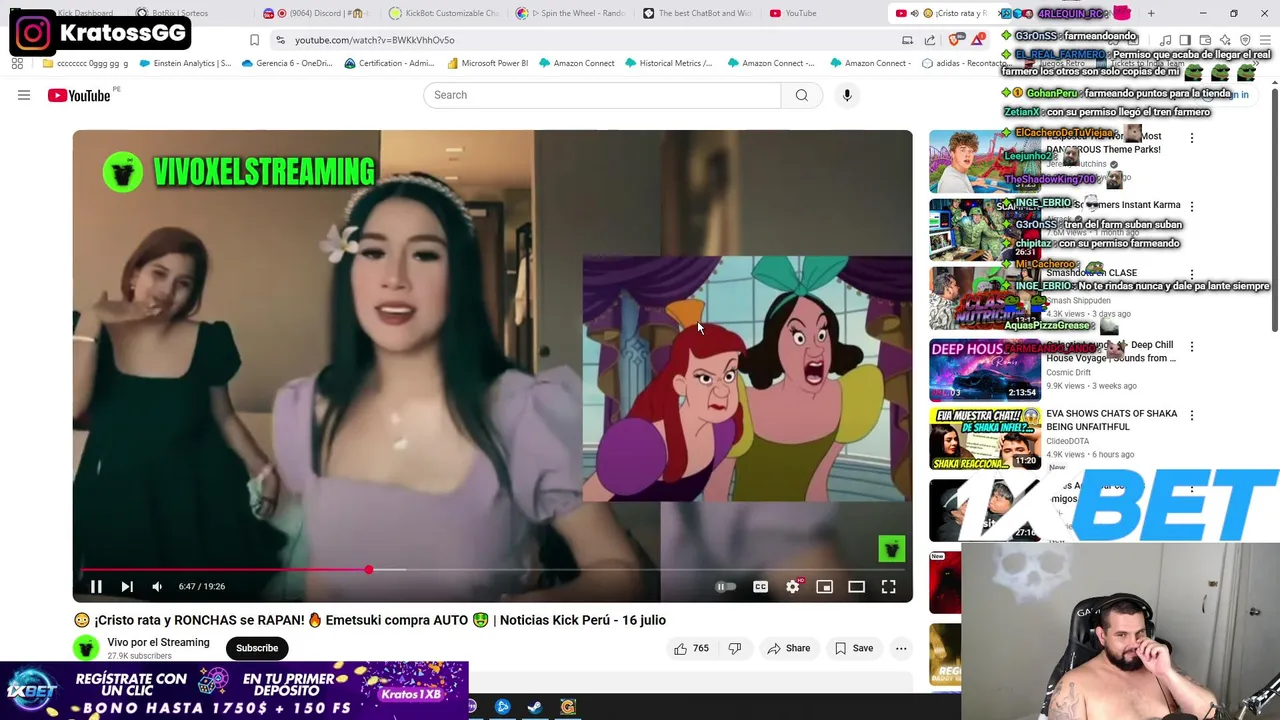The width and height of the screenshot is (1280, 720).
Task: Click the browser address bar URL
Action: 374,40
